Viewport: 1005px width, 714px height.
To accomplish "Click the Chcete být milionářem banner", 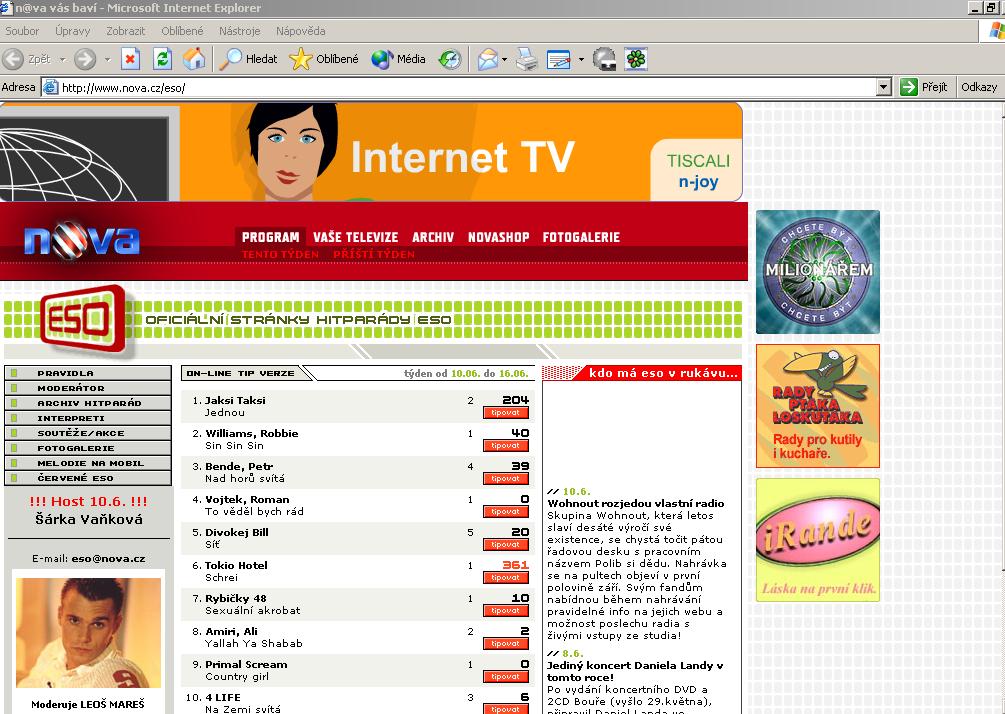I will tap(818, 272).
